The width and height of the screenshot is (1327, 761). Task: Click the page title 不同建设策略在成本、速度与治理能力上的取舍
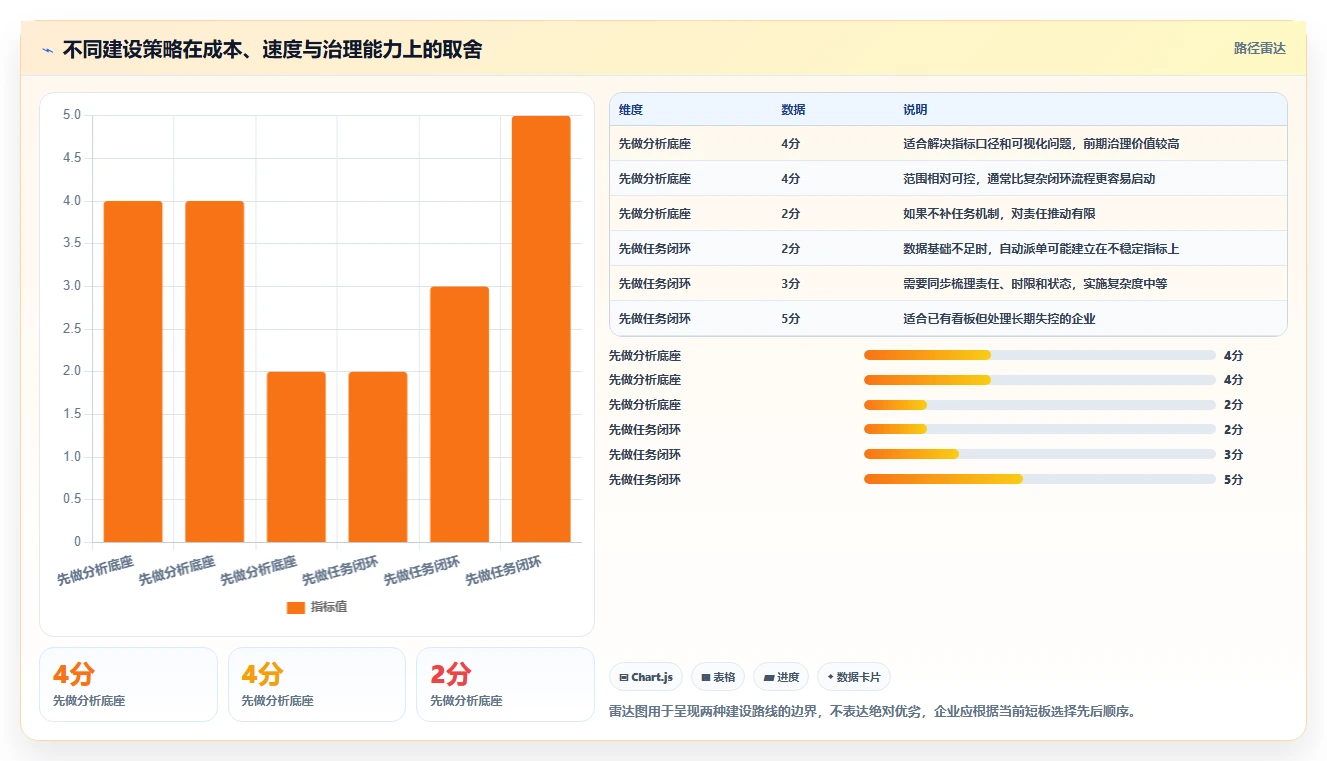click(272, 49)
